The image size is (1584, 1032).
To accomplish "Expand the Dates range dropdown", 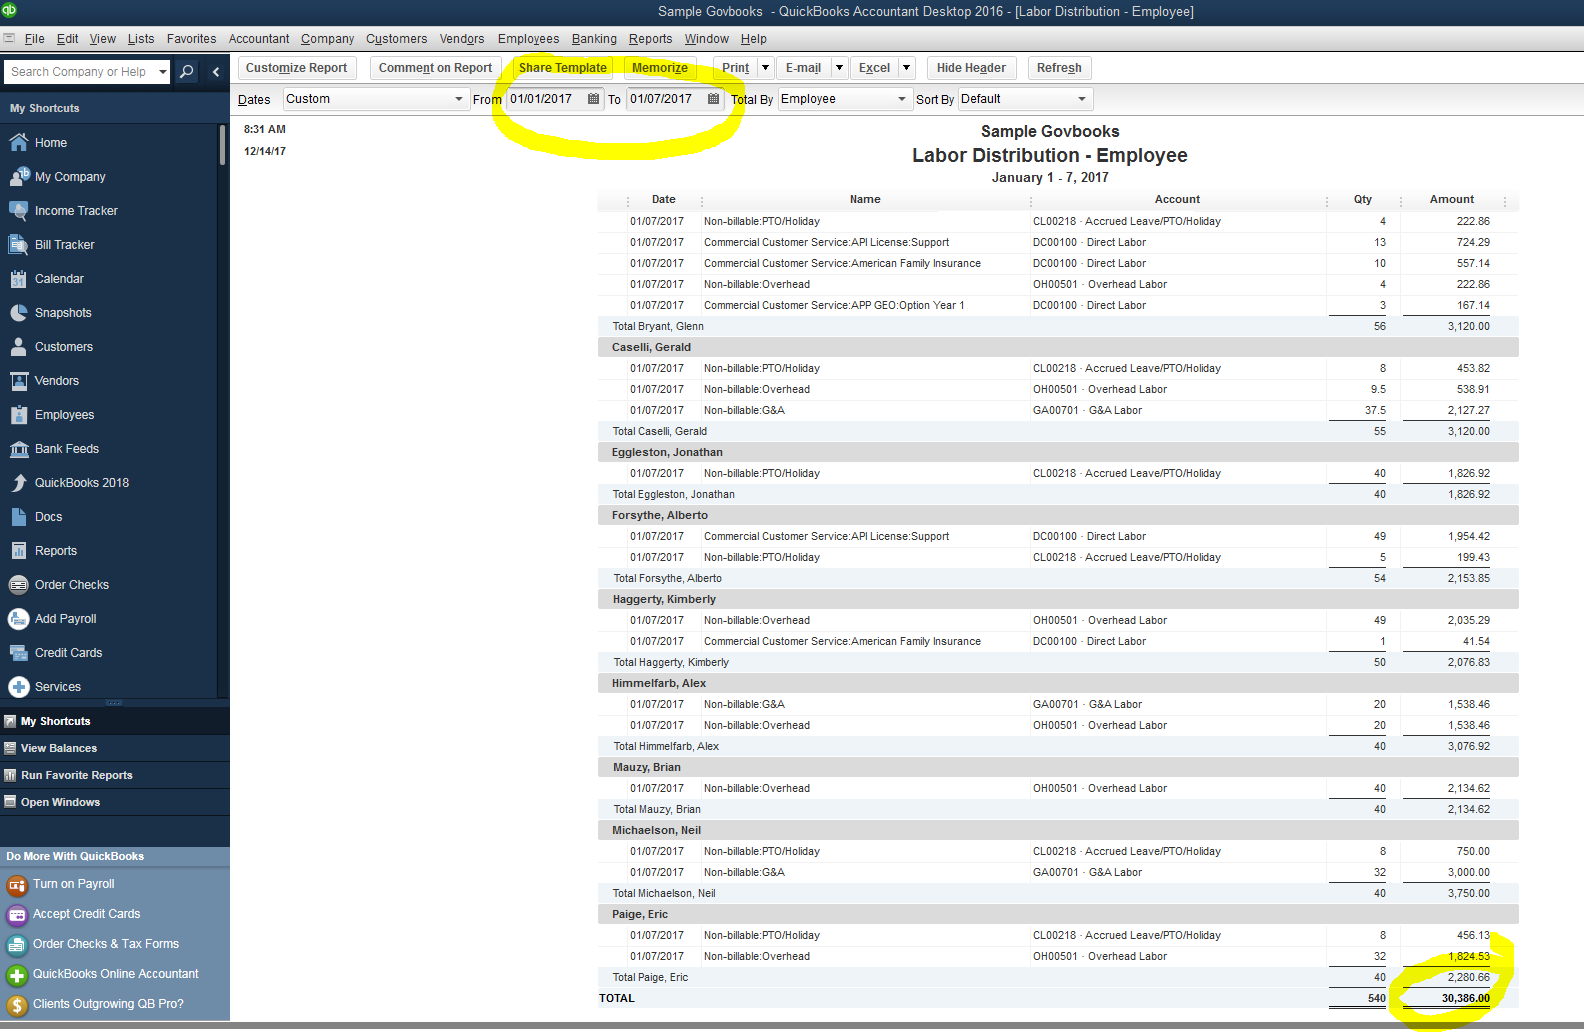I will click(459, 99).
